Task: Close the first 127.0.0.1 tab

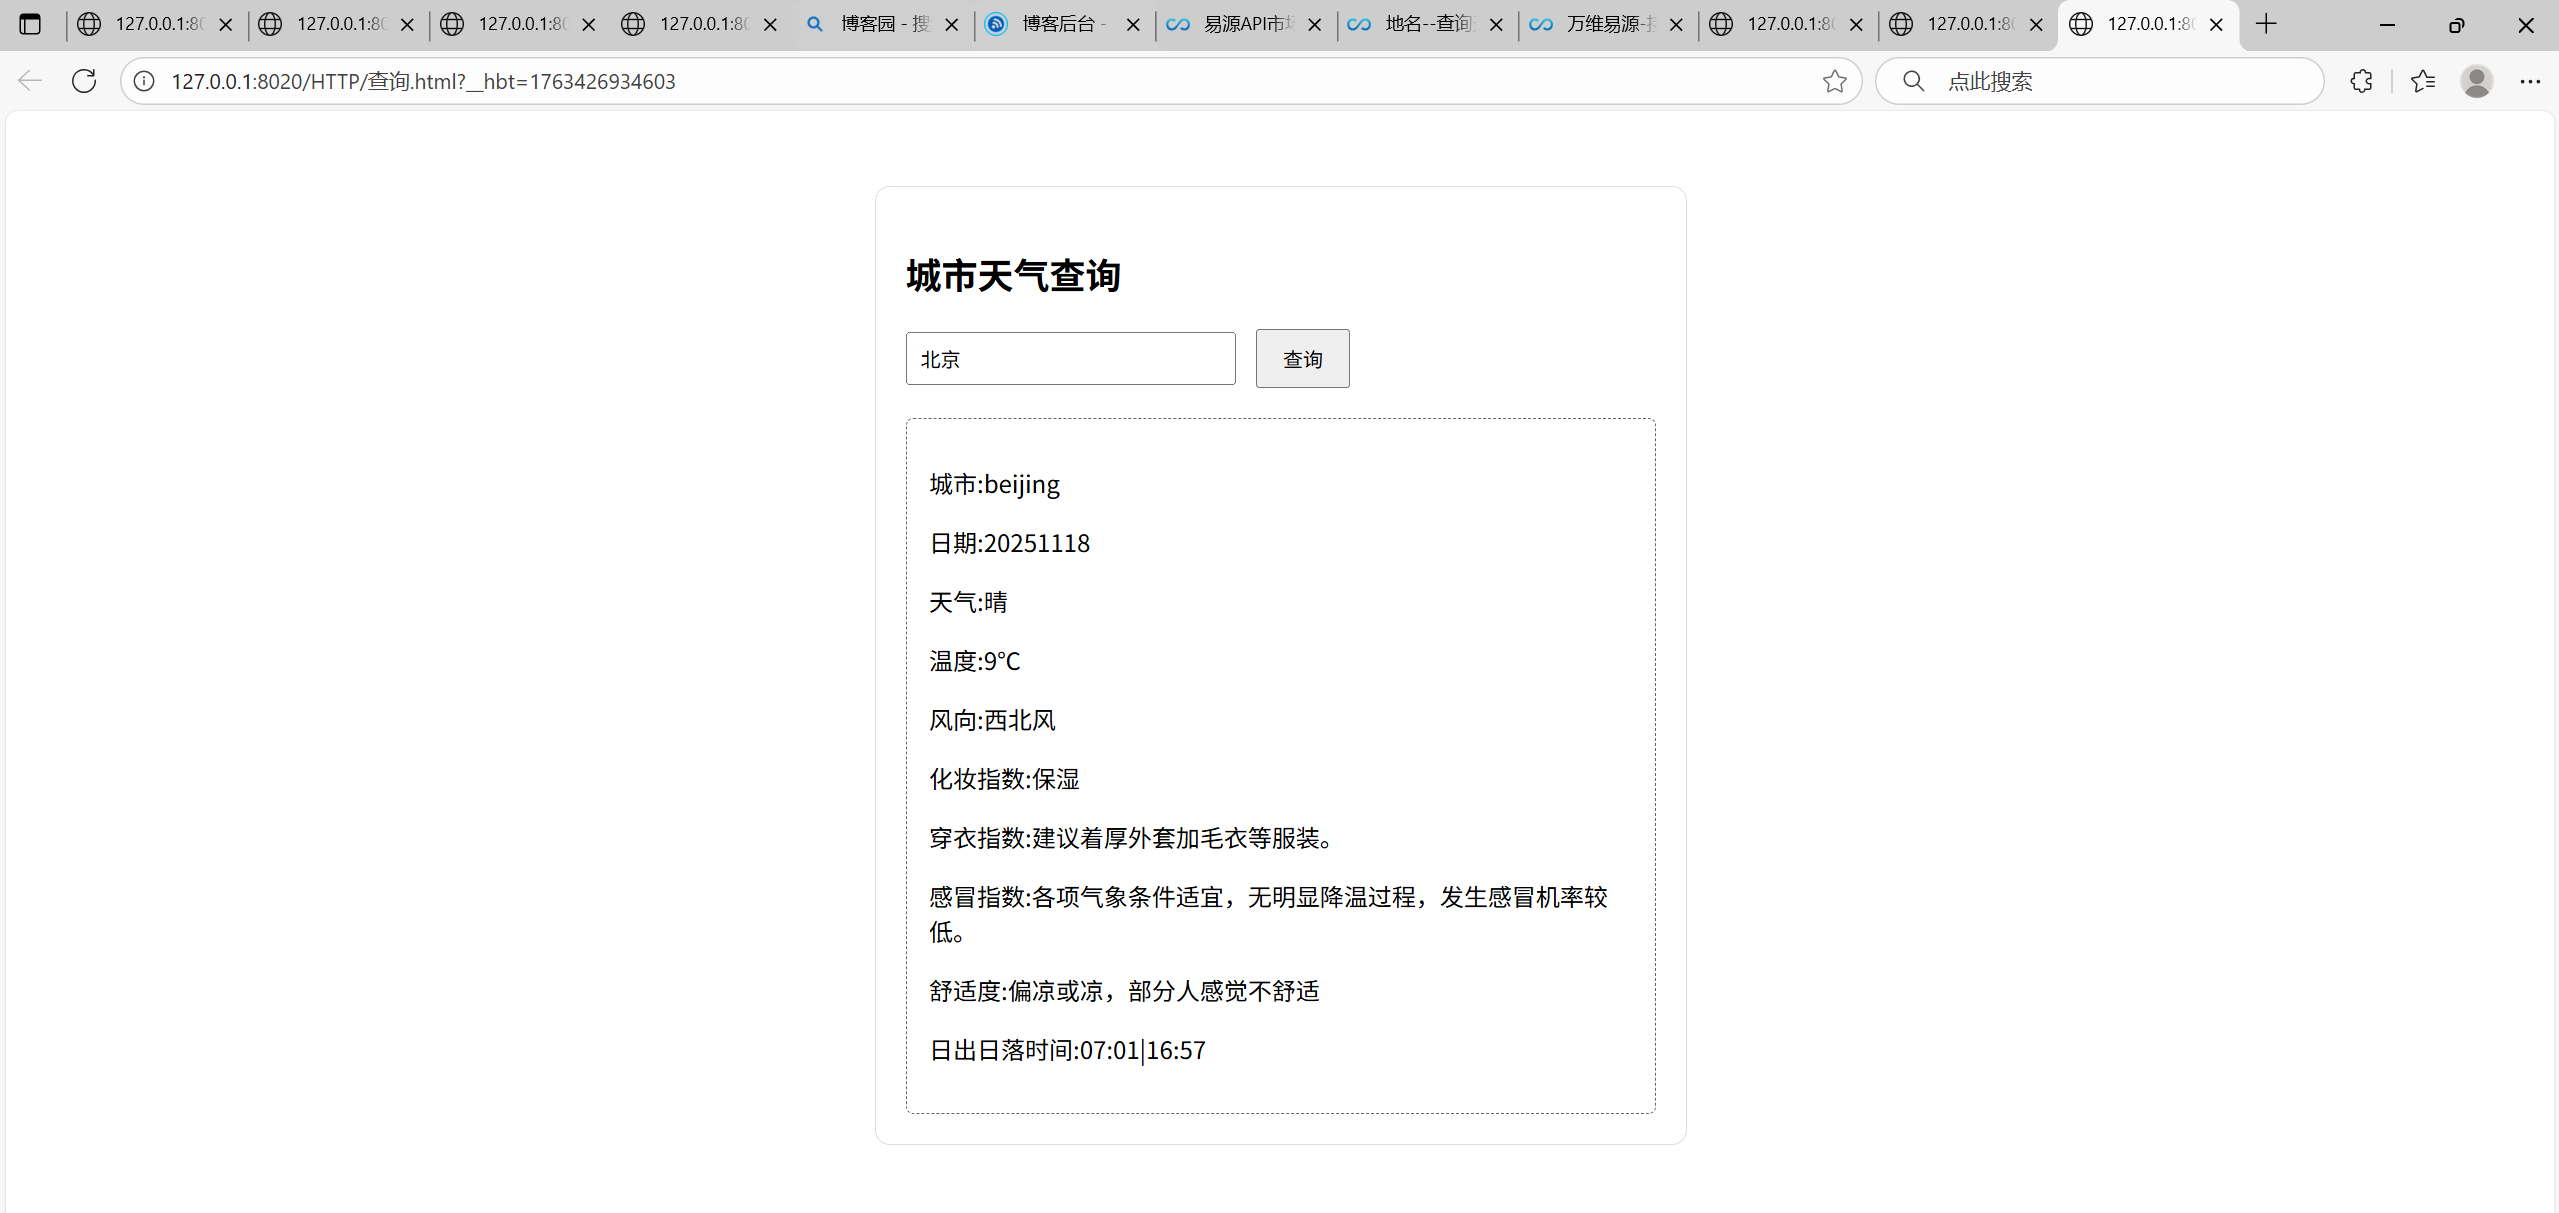Action: (x=226, y=25)
